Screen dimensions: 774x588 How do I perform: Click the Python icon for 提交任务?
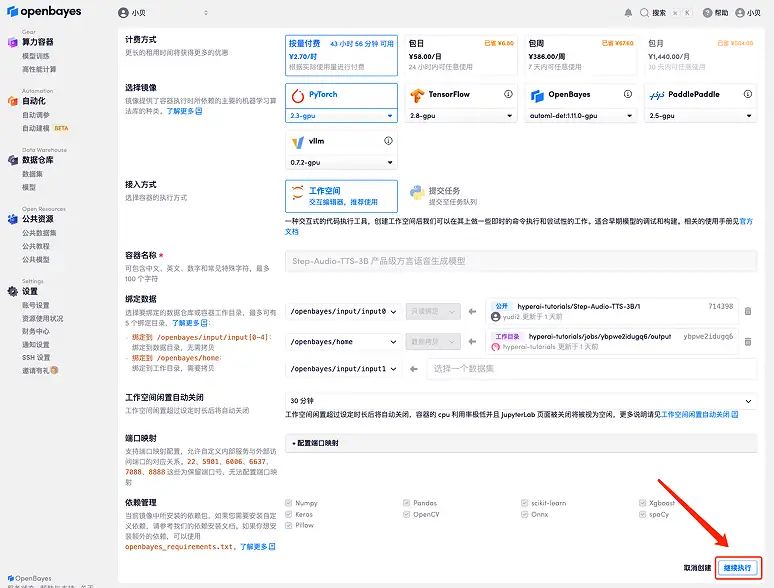[x=417, y=193]
